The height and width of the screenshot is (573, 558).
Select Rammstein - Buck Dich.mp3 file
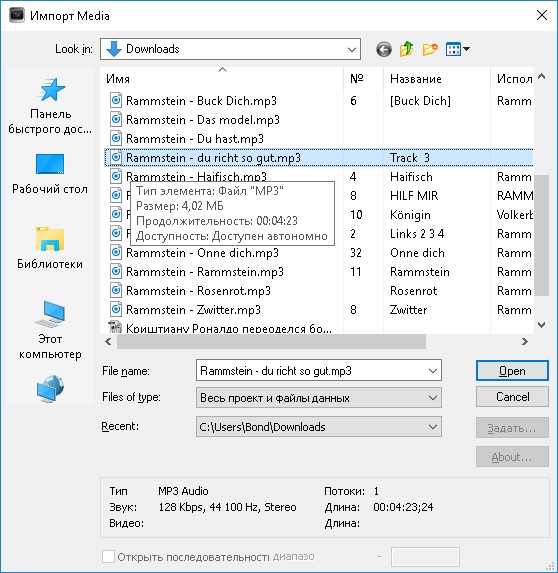(x=201, y=100)
